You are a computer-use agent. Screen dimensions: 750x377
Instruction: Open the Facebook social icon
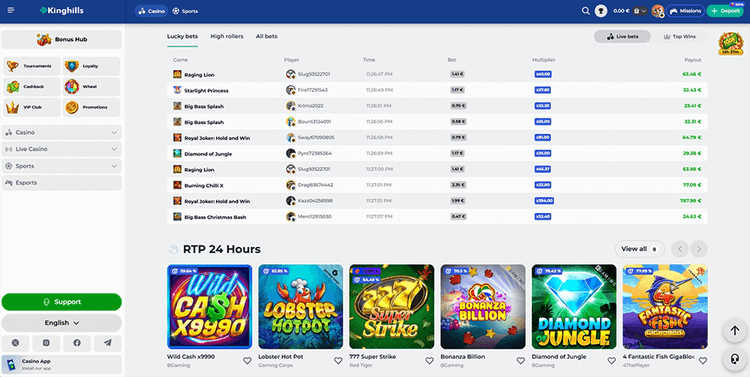coord(77,343)
